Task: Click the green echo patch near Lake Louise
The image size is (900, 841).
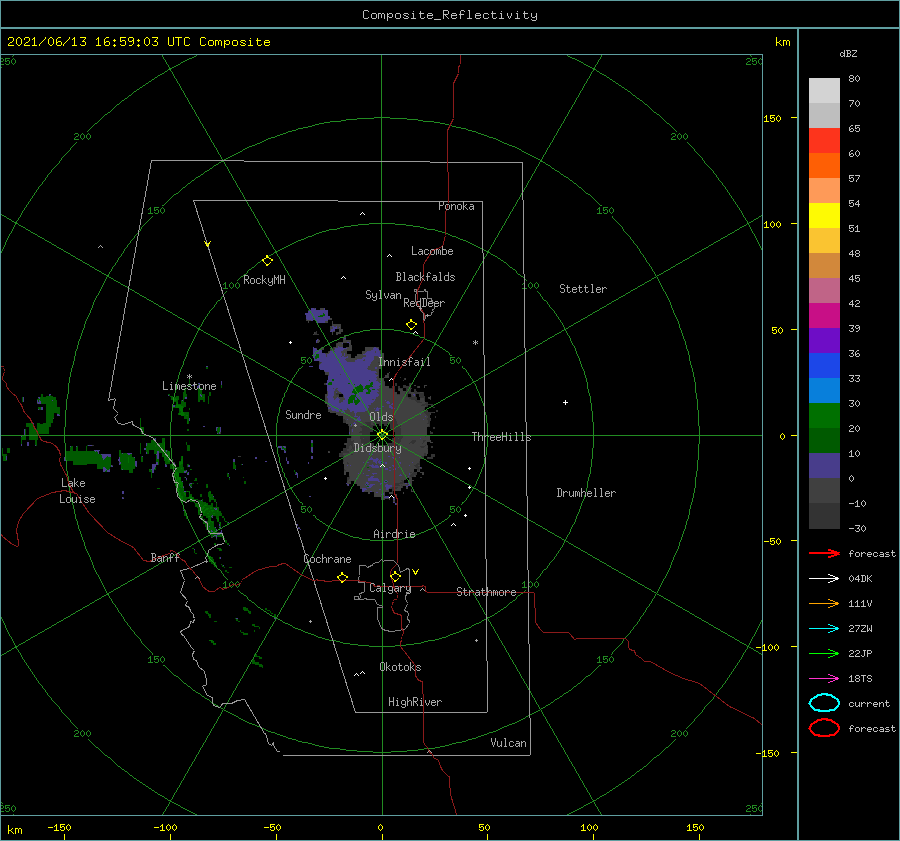Action: point(88,458)
